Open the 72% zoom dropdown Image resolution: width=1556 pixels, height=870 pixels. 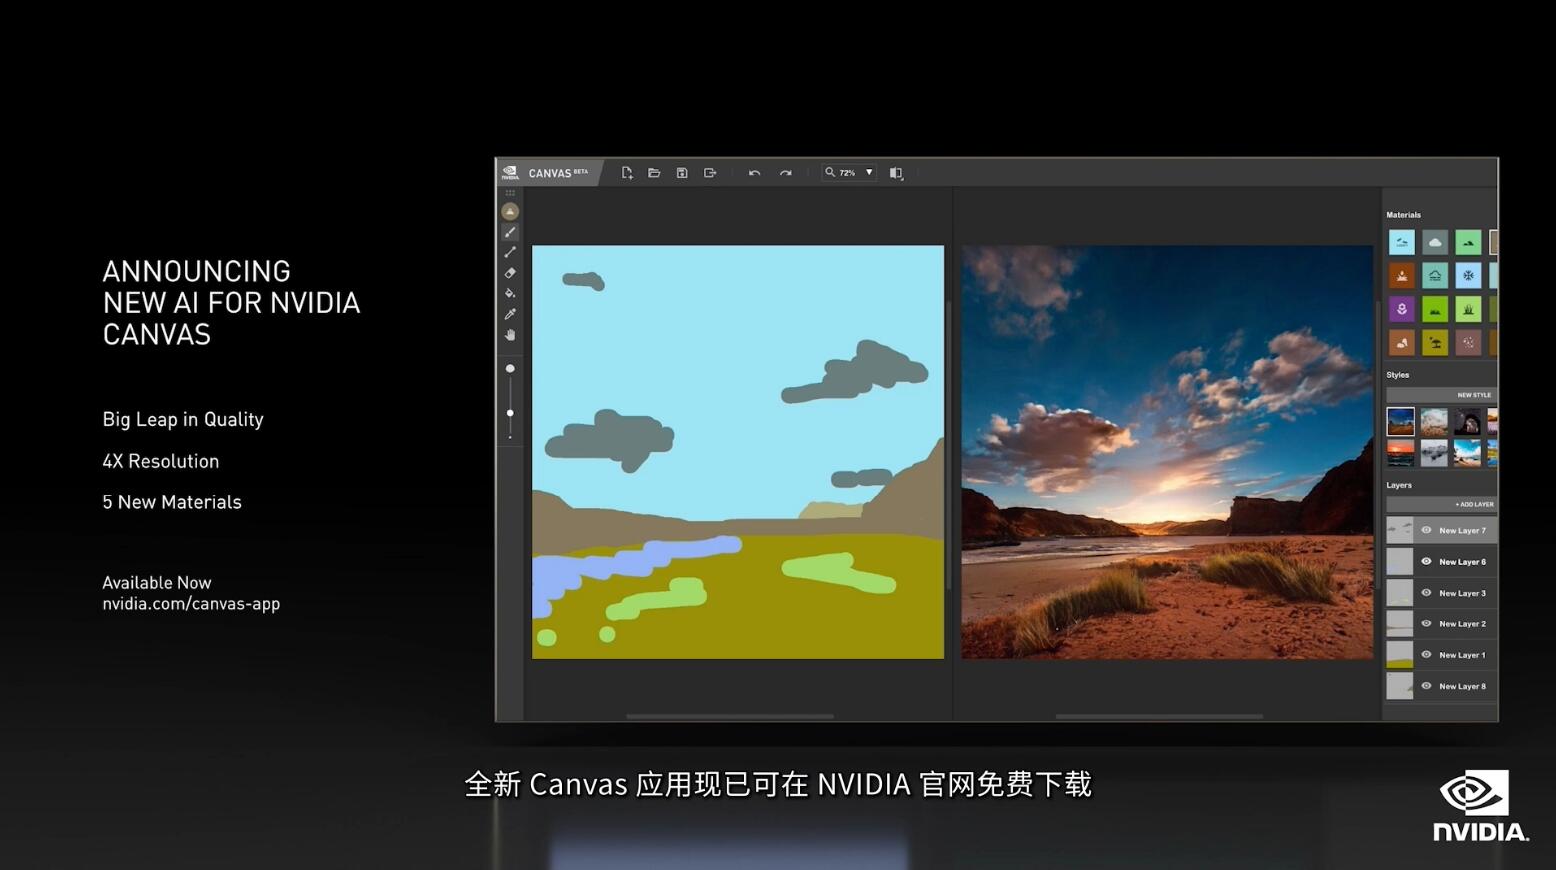click(x=868, y=173)
